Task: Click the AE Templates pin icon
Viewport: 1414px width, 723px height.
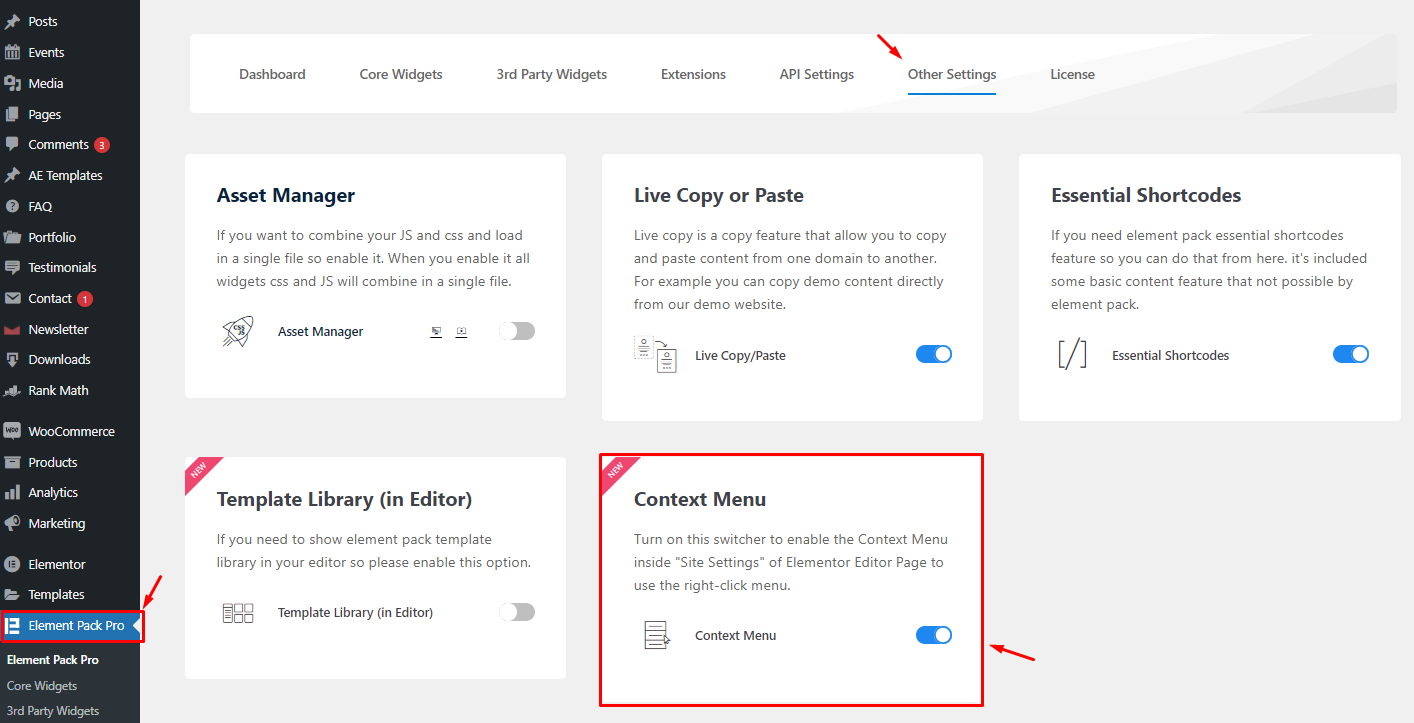Action: coord(12,175)
